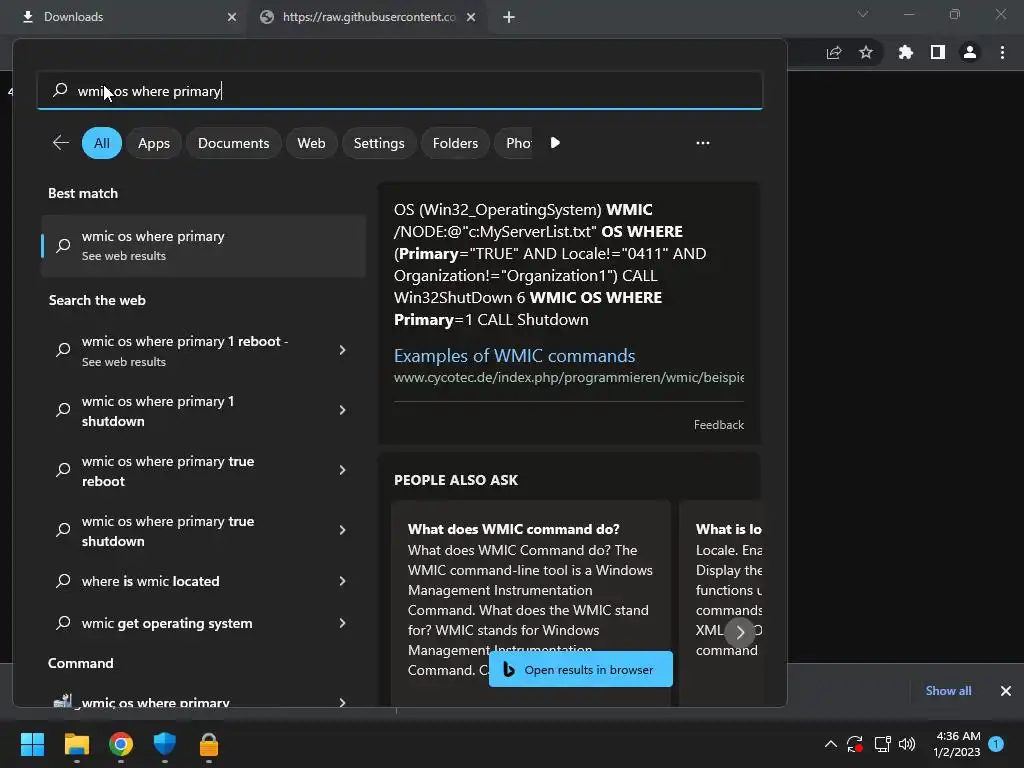This screenshot has width=1024, height=768.
Task: Open Windows Security shield on taskbar
Action: tap(165, 744)
